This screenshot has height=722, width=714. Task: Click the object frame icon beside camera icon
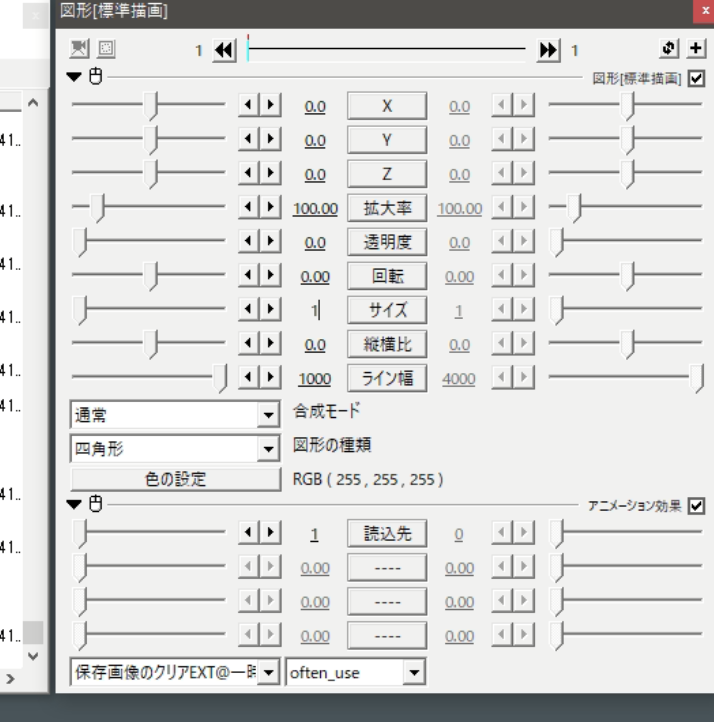(106, 48)
